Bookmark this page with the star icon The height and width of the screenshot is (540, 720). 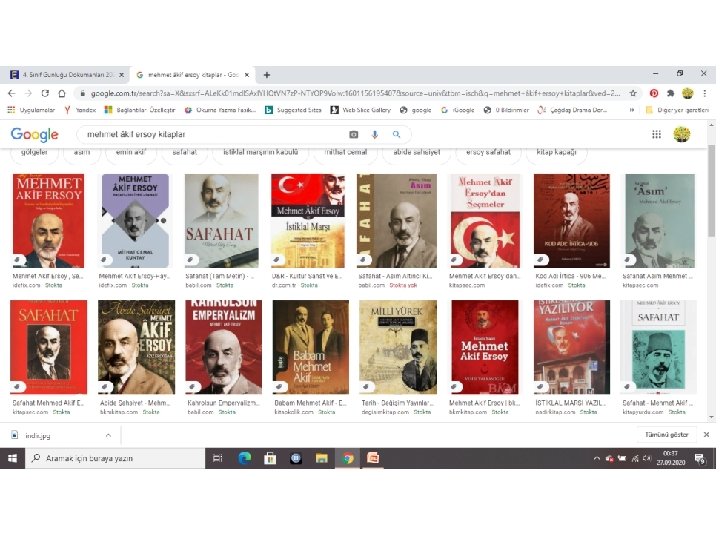pyautogui.click(x=633, y=93)
